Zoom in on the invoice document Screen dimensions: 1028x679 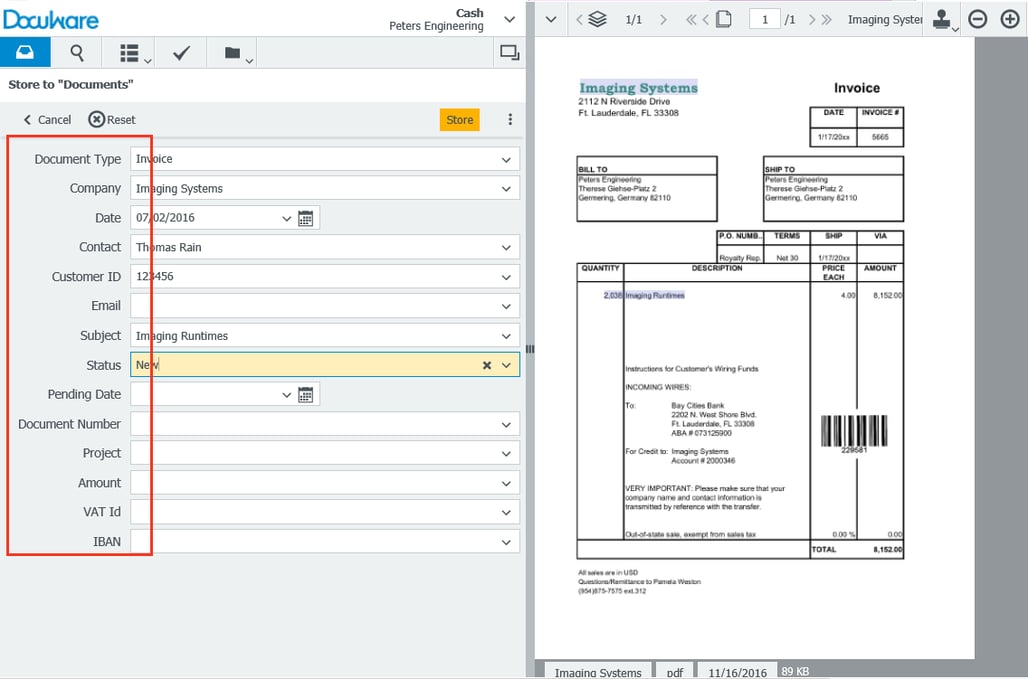click(1008, 18)
